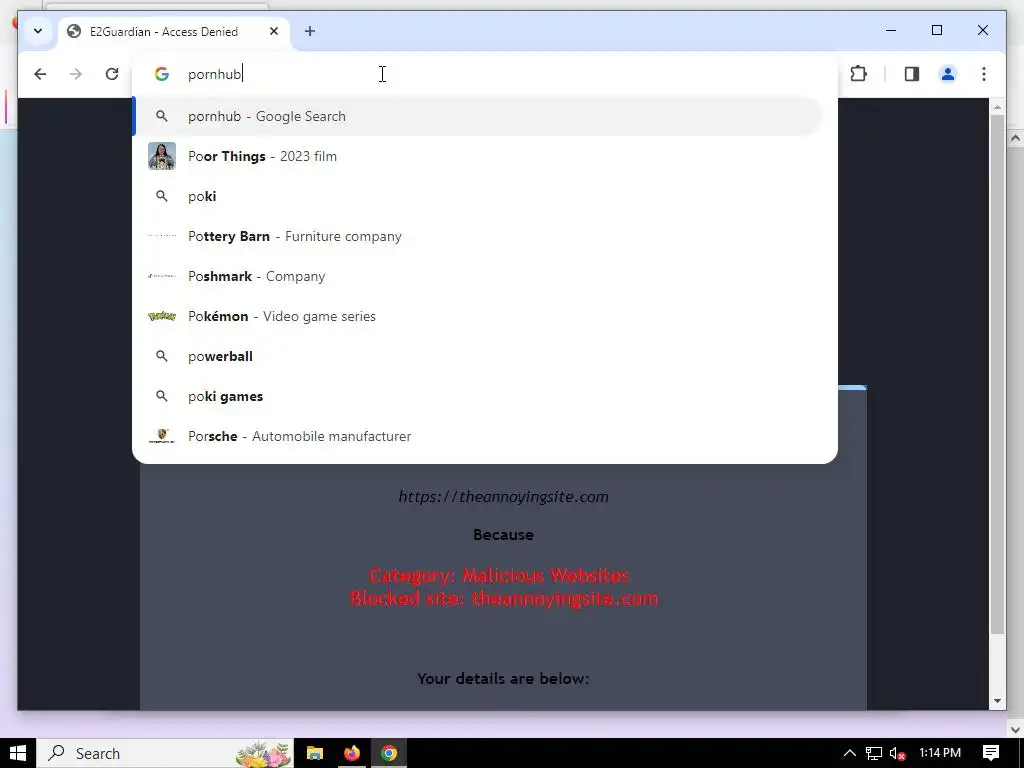Open the Windows Start menu

[x=18, y=753]
